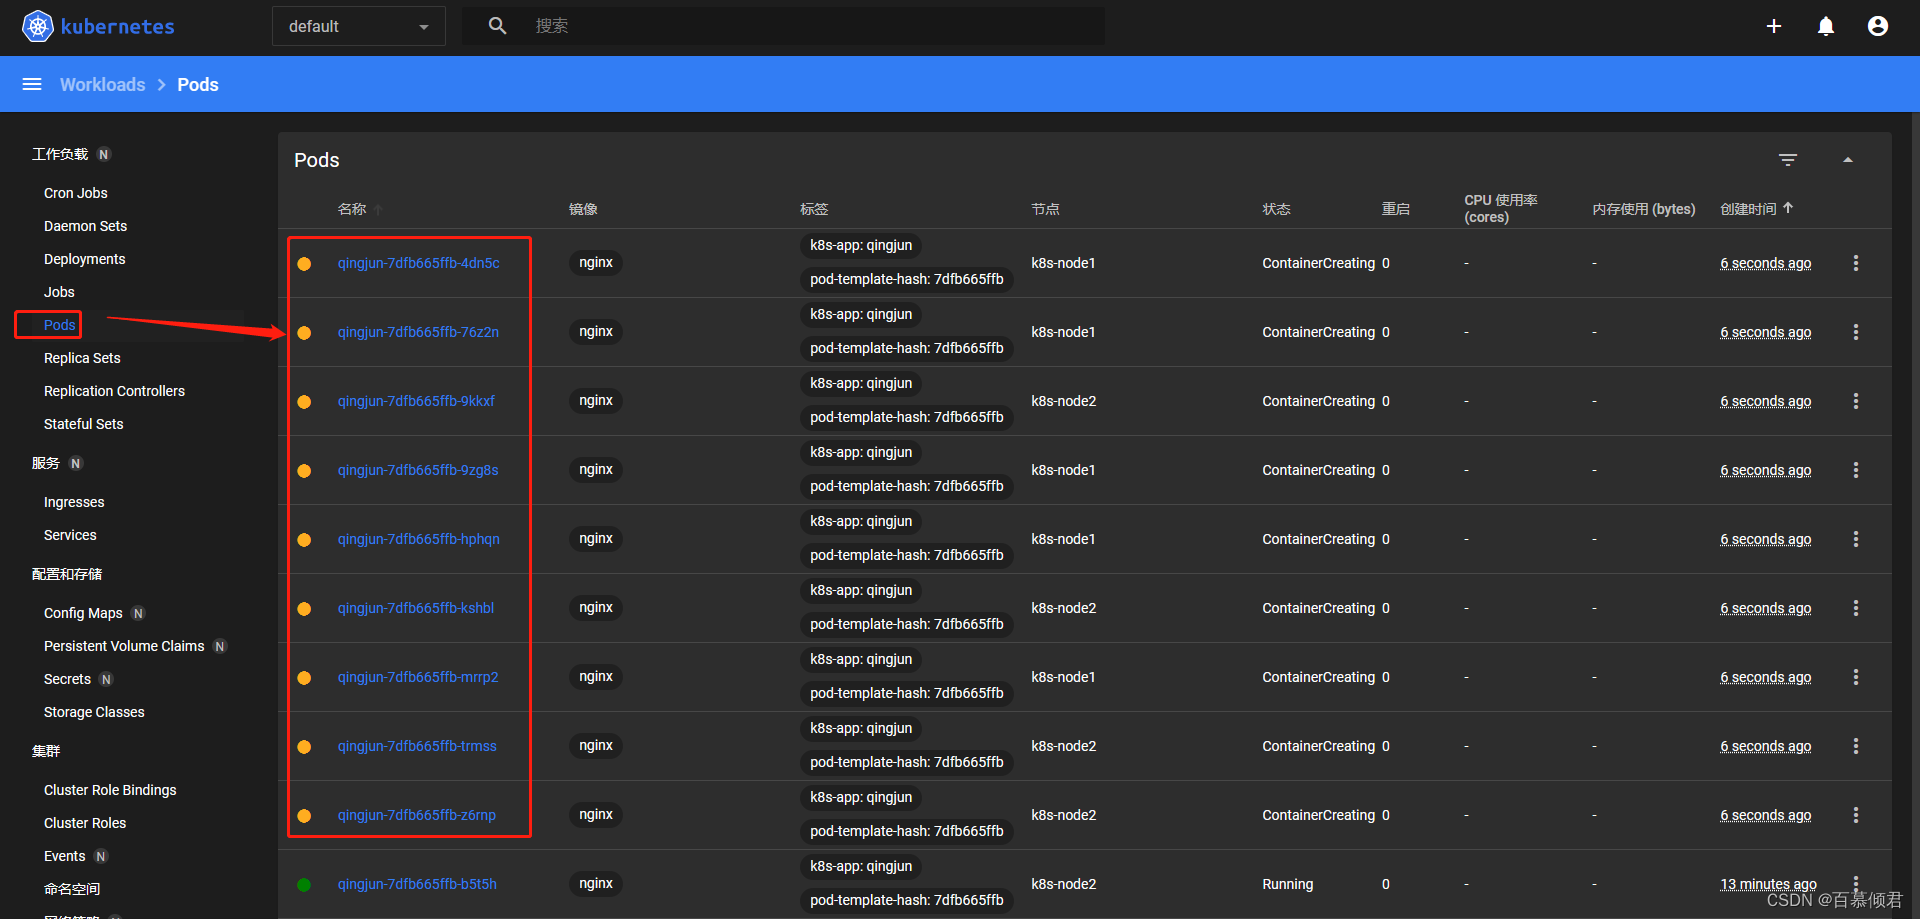
Task: Open Cluster Roles in sidebar
Action: [x=85, y=823]
